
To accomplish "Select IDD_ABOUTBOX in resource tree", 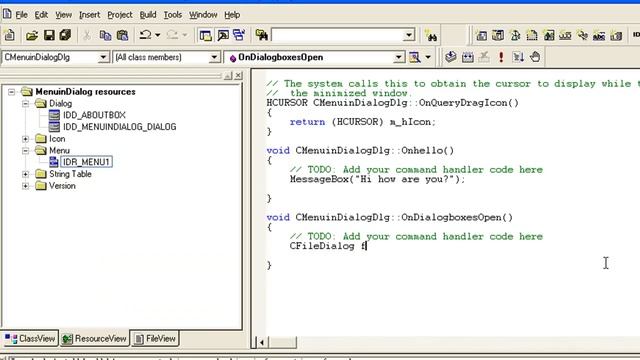I will [94, 115].
